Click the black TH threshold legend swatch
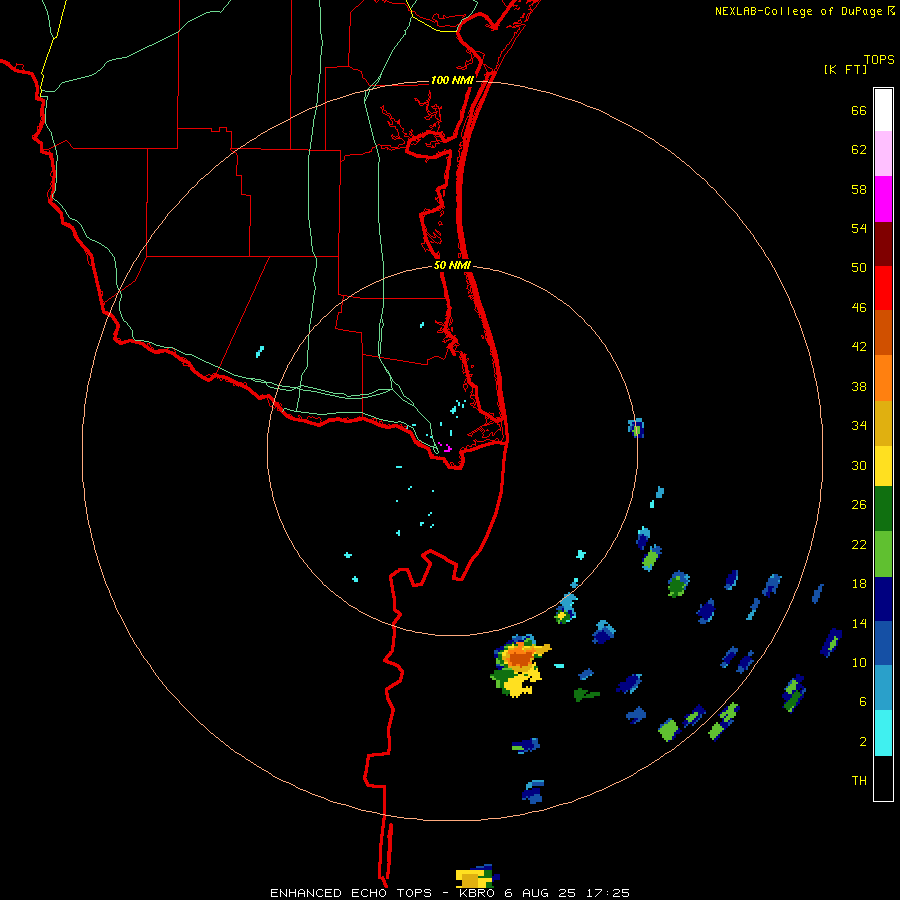900x900 pixels. 883,778
